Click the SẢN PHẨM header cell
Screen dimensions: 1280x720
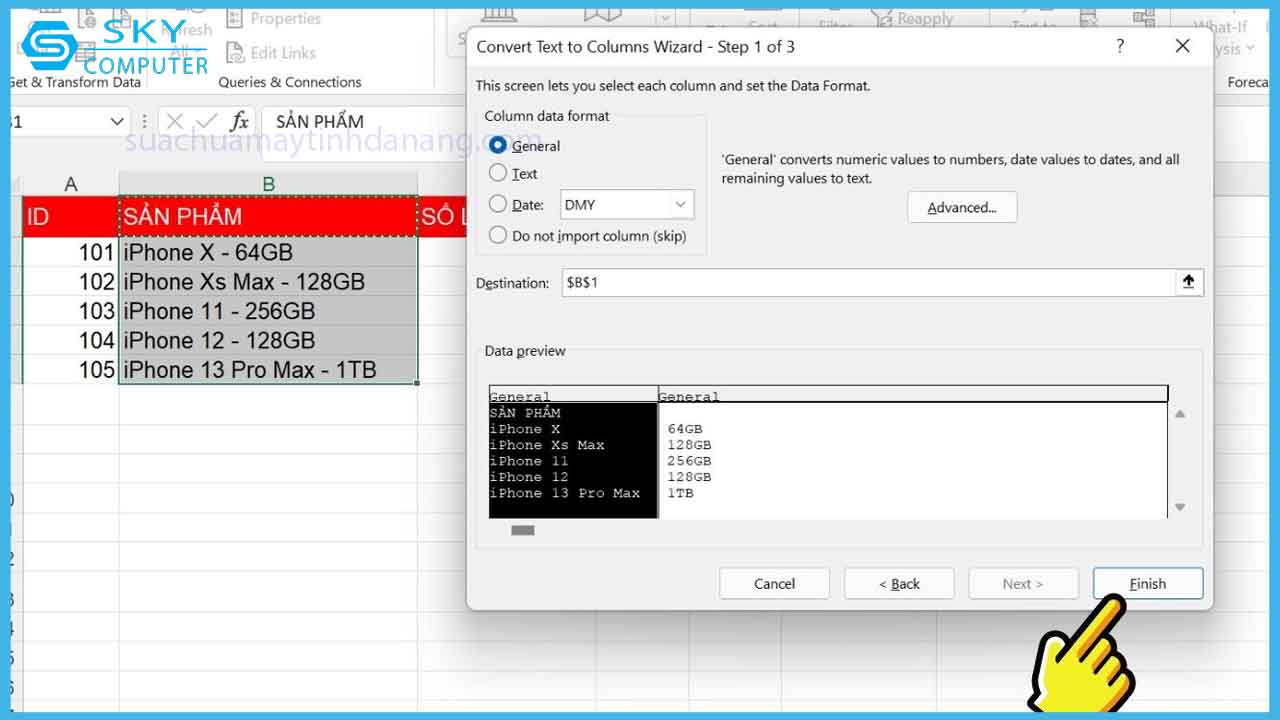pyautogui.click(x=268, y=216)
